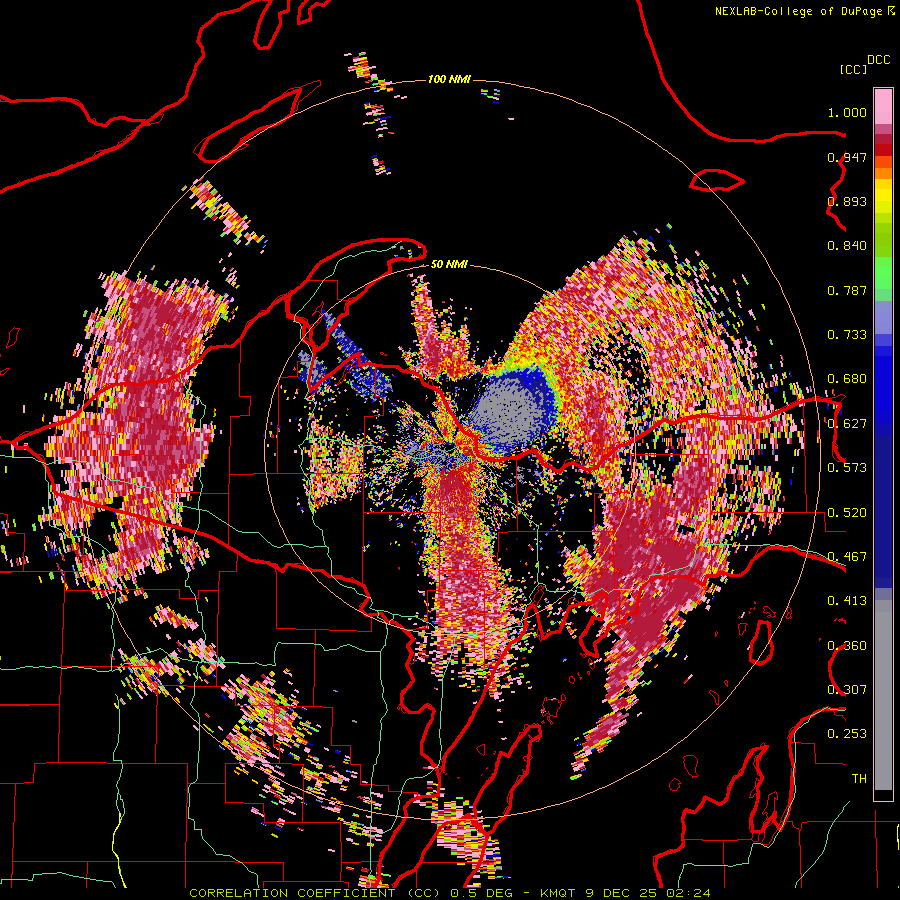Click the 0.467 legend value

tap(847, 557)
